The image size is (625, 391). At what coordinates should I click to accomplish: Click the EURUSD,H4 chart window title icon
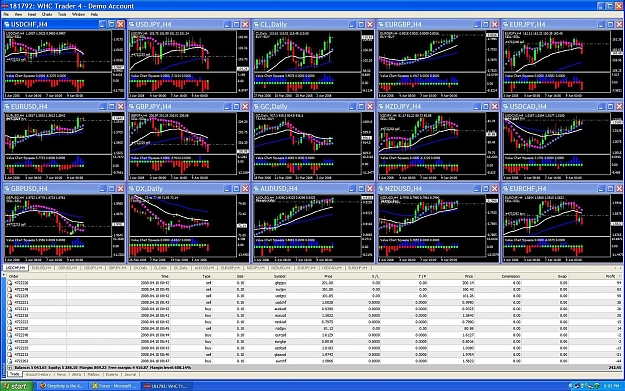7,106
